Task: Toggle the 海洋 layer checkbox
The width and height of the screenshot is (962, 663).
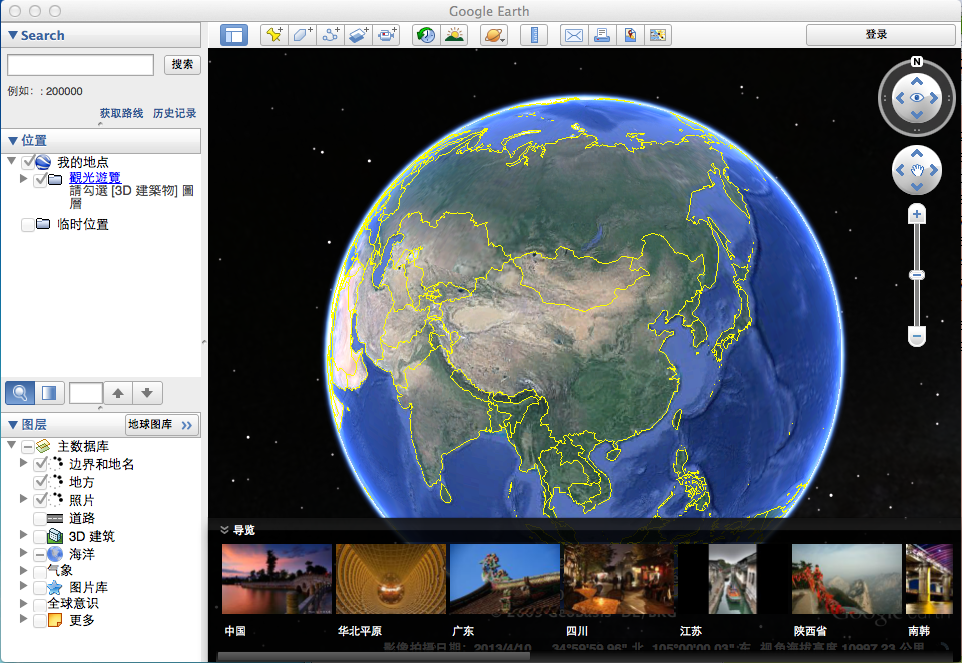Action: (40, 554)
